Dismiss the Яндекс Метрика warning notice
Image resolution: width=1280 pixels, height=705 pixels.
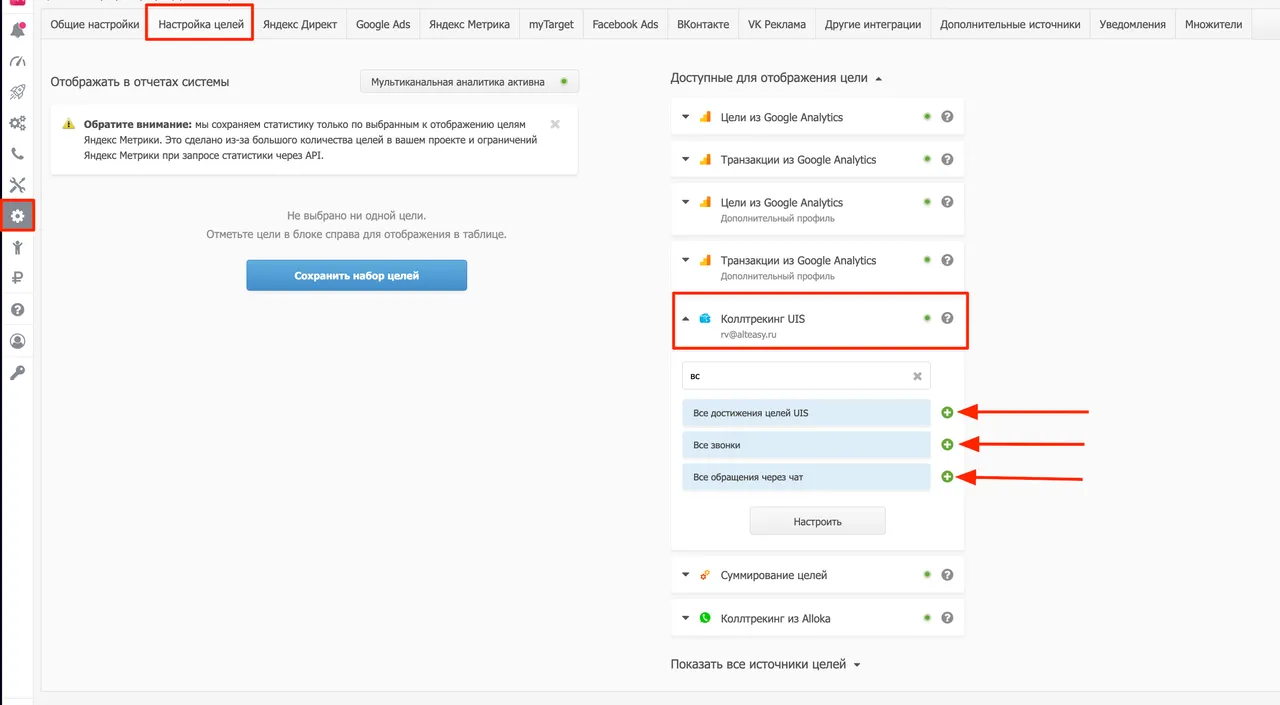(x=555, y=124)
